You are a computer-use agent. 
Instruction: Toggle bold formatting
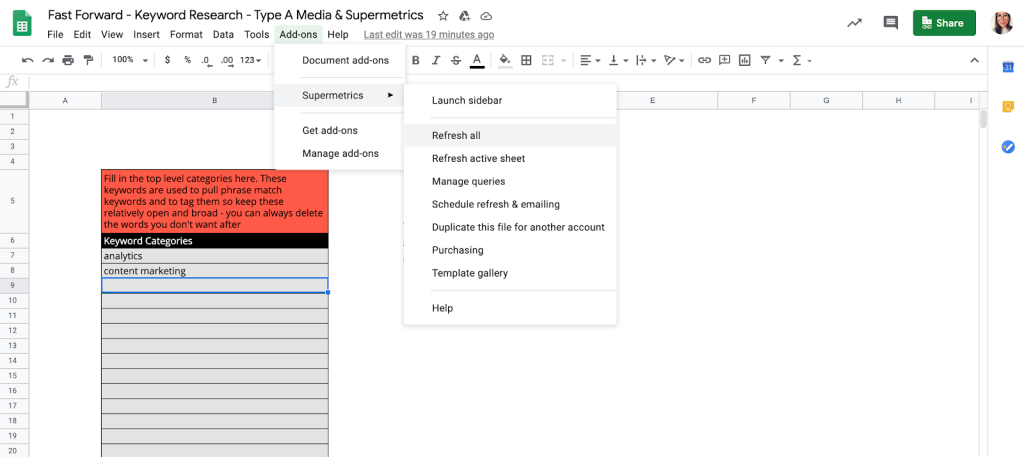pyautogui.click(x=416, y=60)
